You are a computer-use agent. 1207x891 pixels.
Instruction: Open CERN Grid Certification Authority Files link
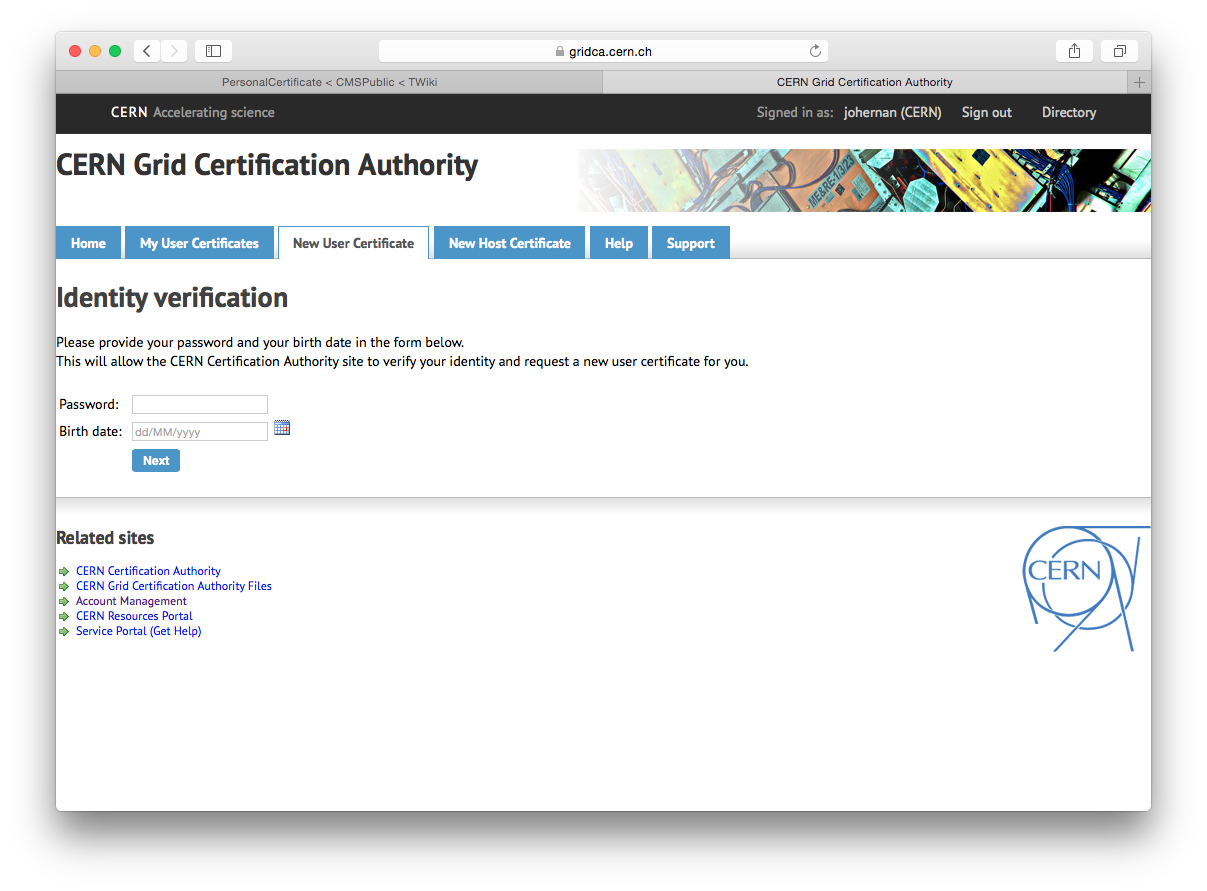coord(174,586)
